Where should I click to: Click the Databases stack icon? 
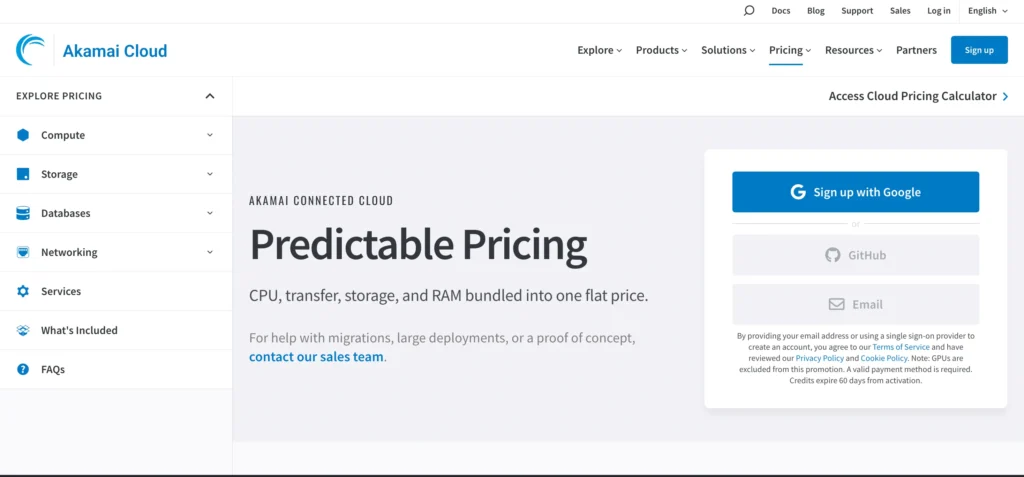23,213
